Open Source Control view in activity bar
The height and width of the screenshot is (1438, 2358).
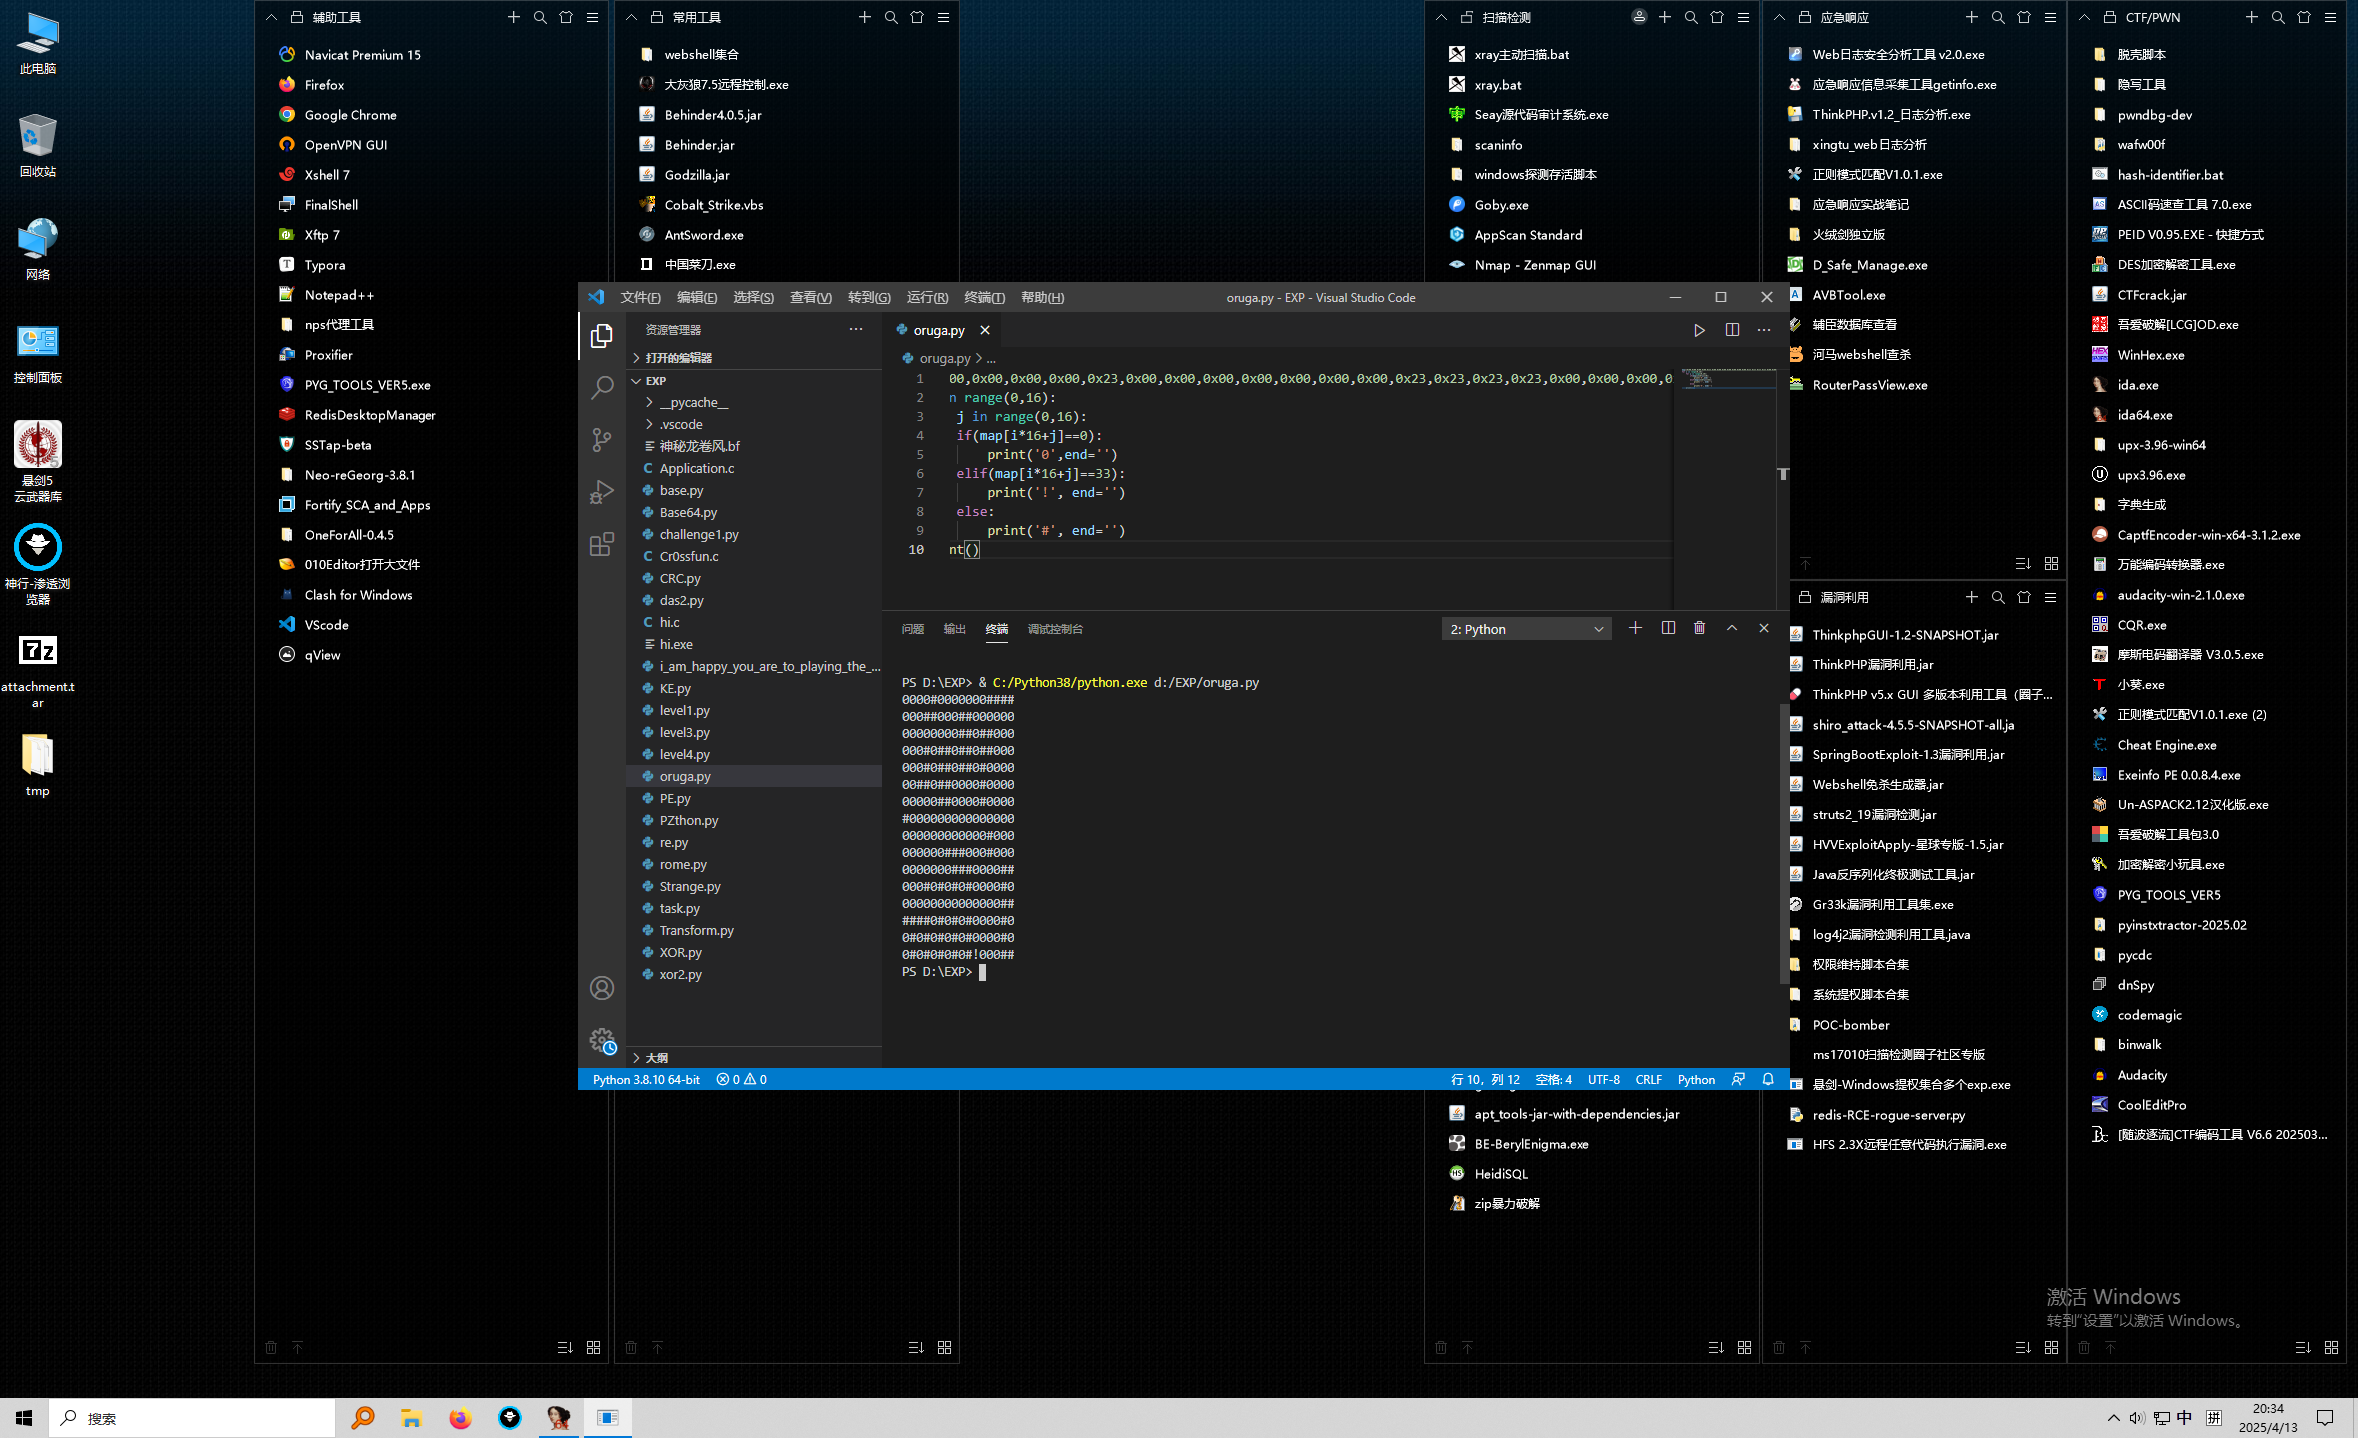pos(602,440)
